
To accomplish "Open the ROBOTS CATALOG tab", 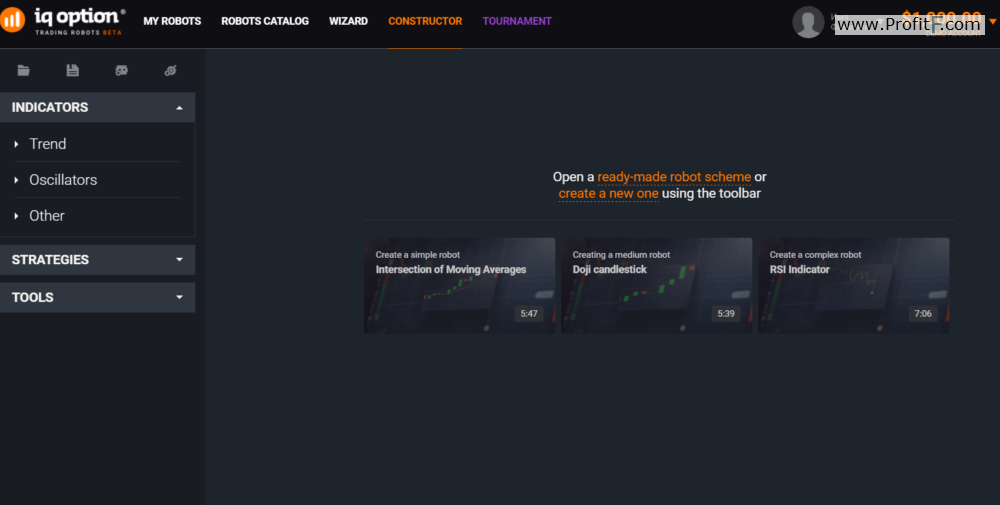I will [x=265, y=21].
